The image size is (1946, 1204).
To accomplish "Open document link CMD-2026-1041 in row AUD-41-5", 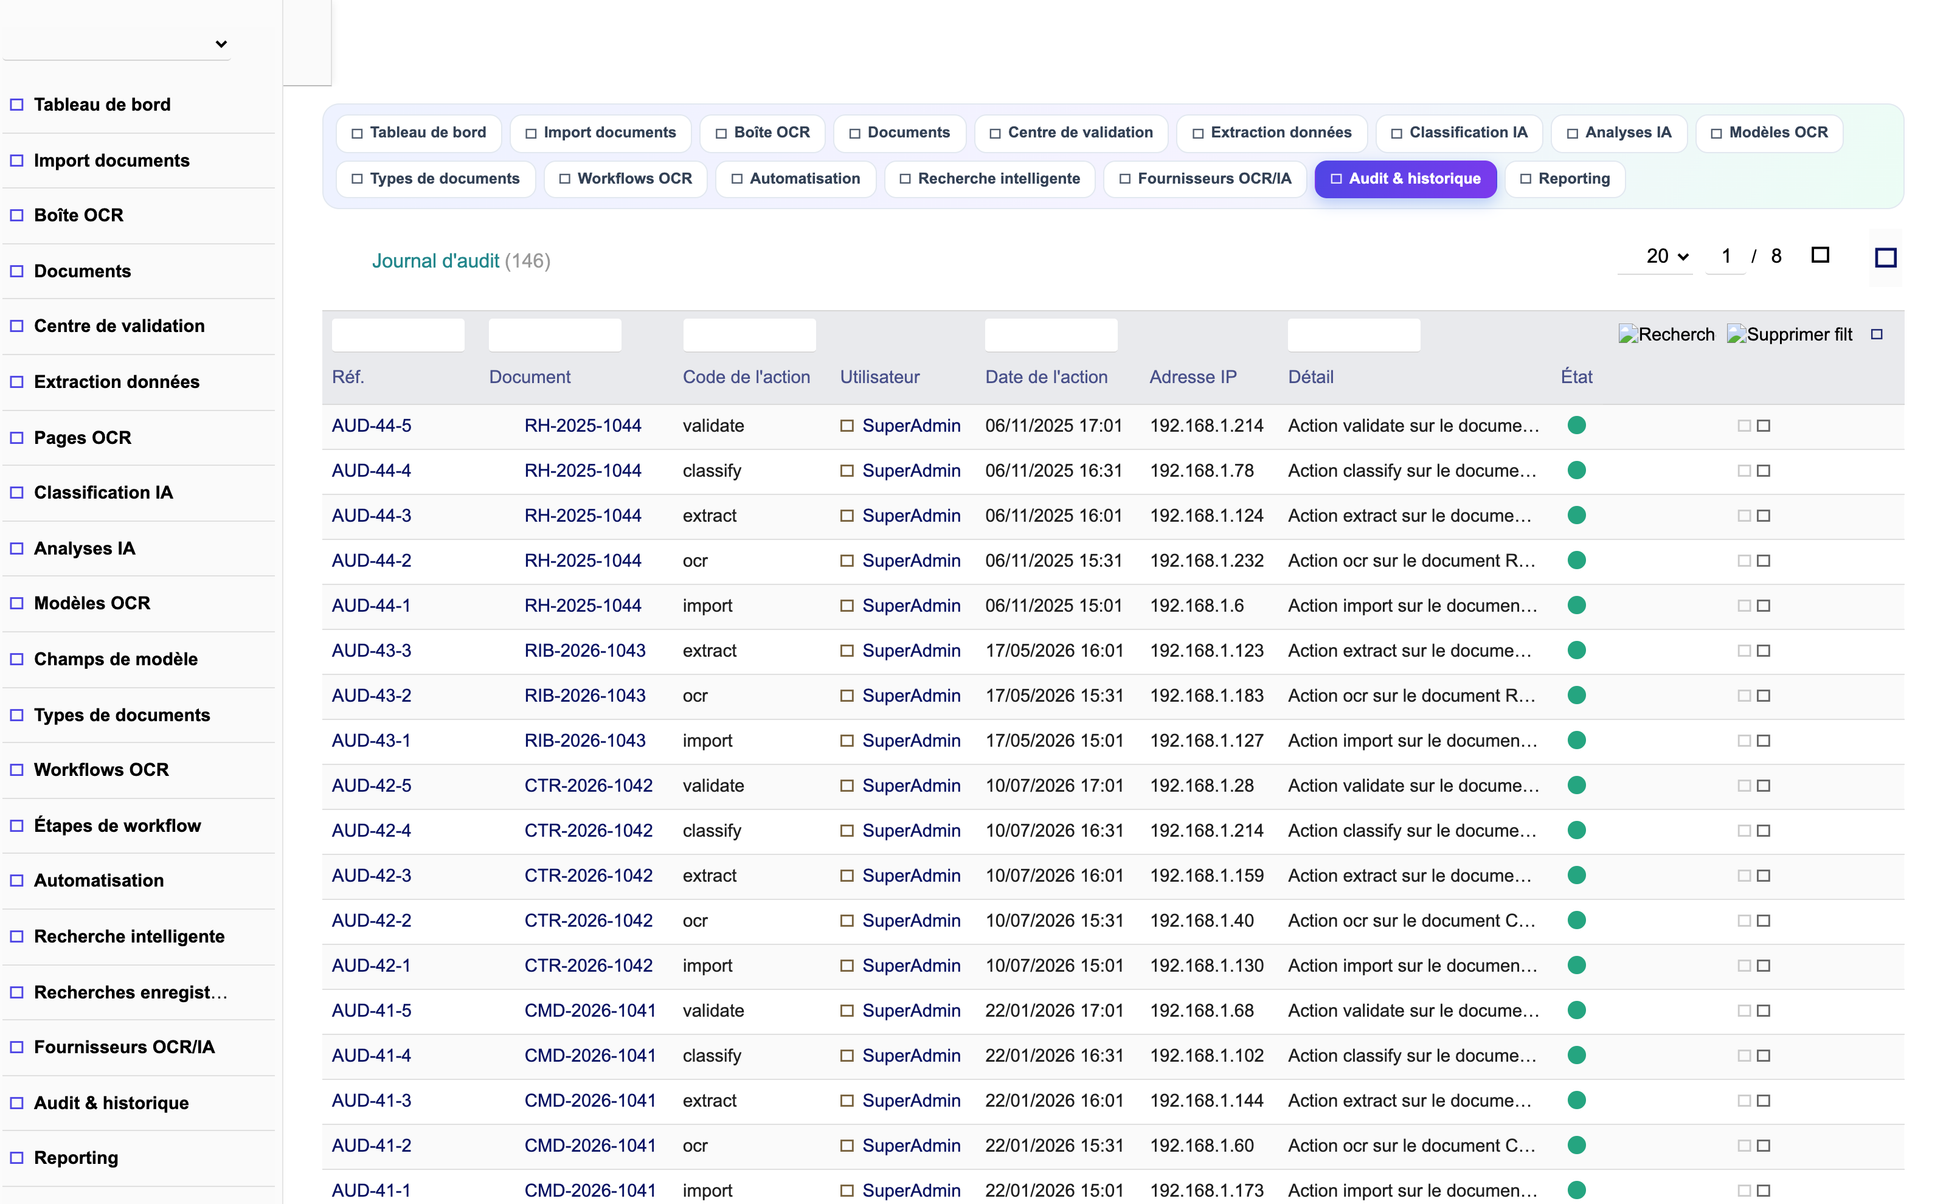I will click(590, 1011).
